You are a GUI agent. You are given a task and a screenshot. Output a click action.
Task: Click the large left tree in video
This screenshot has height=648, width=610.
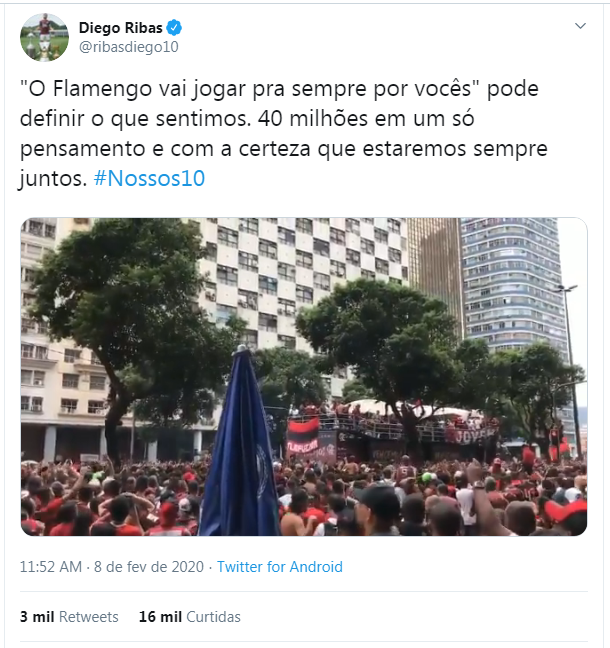coord(124,331)
